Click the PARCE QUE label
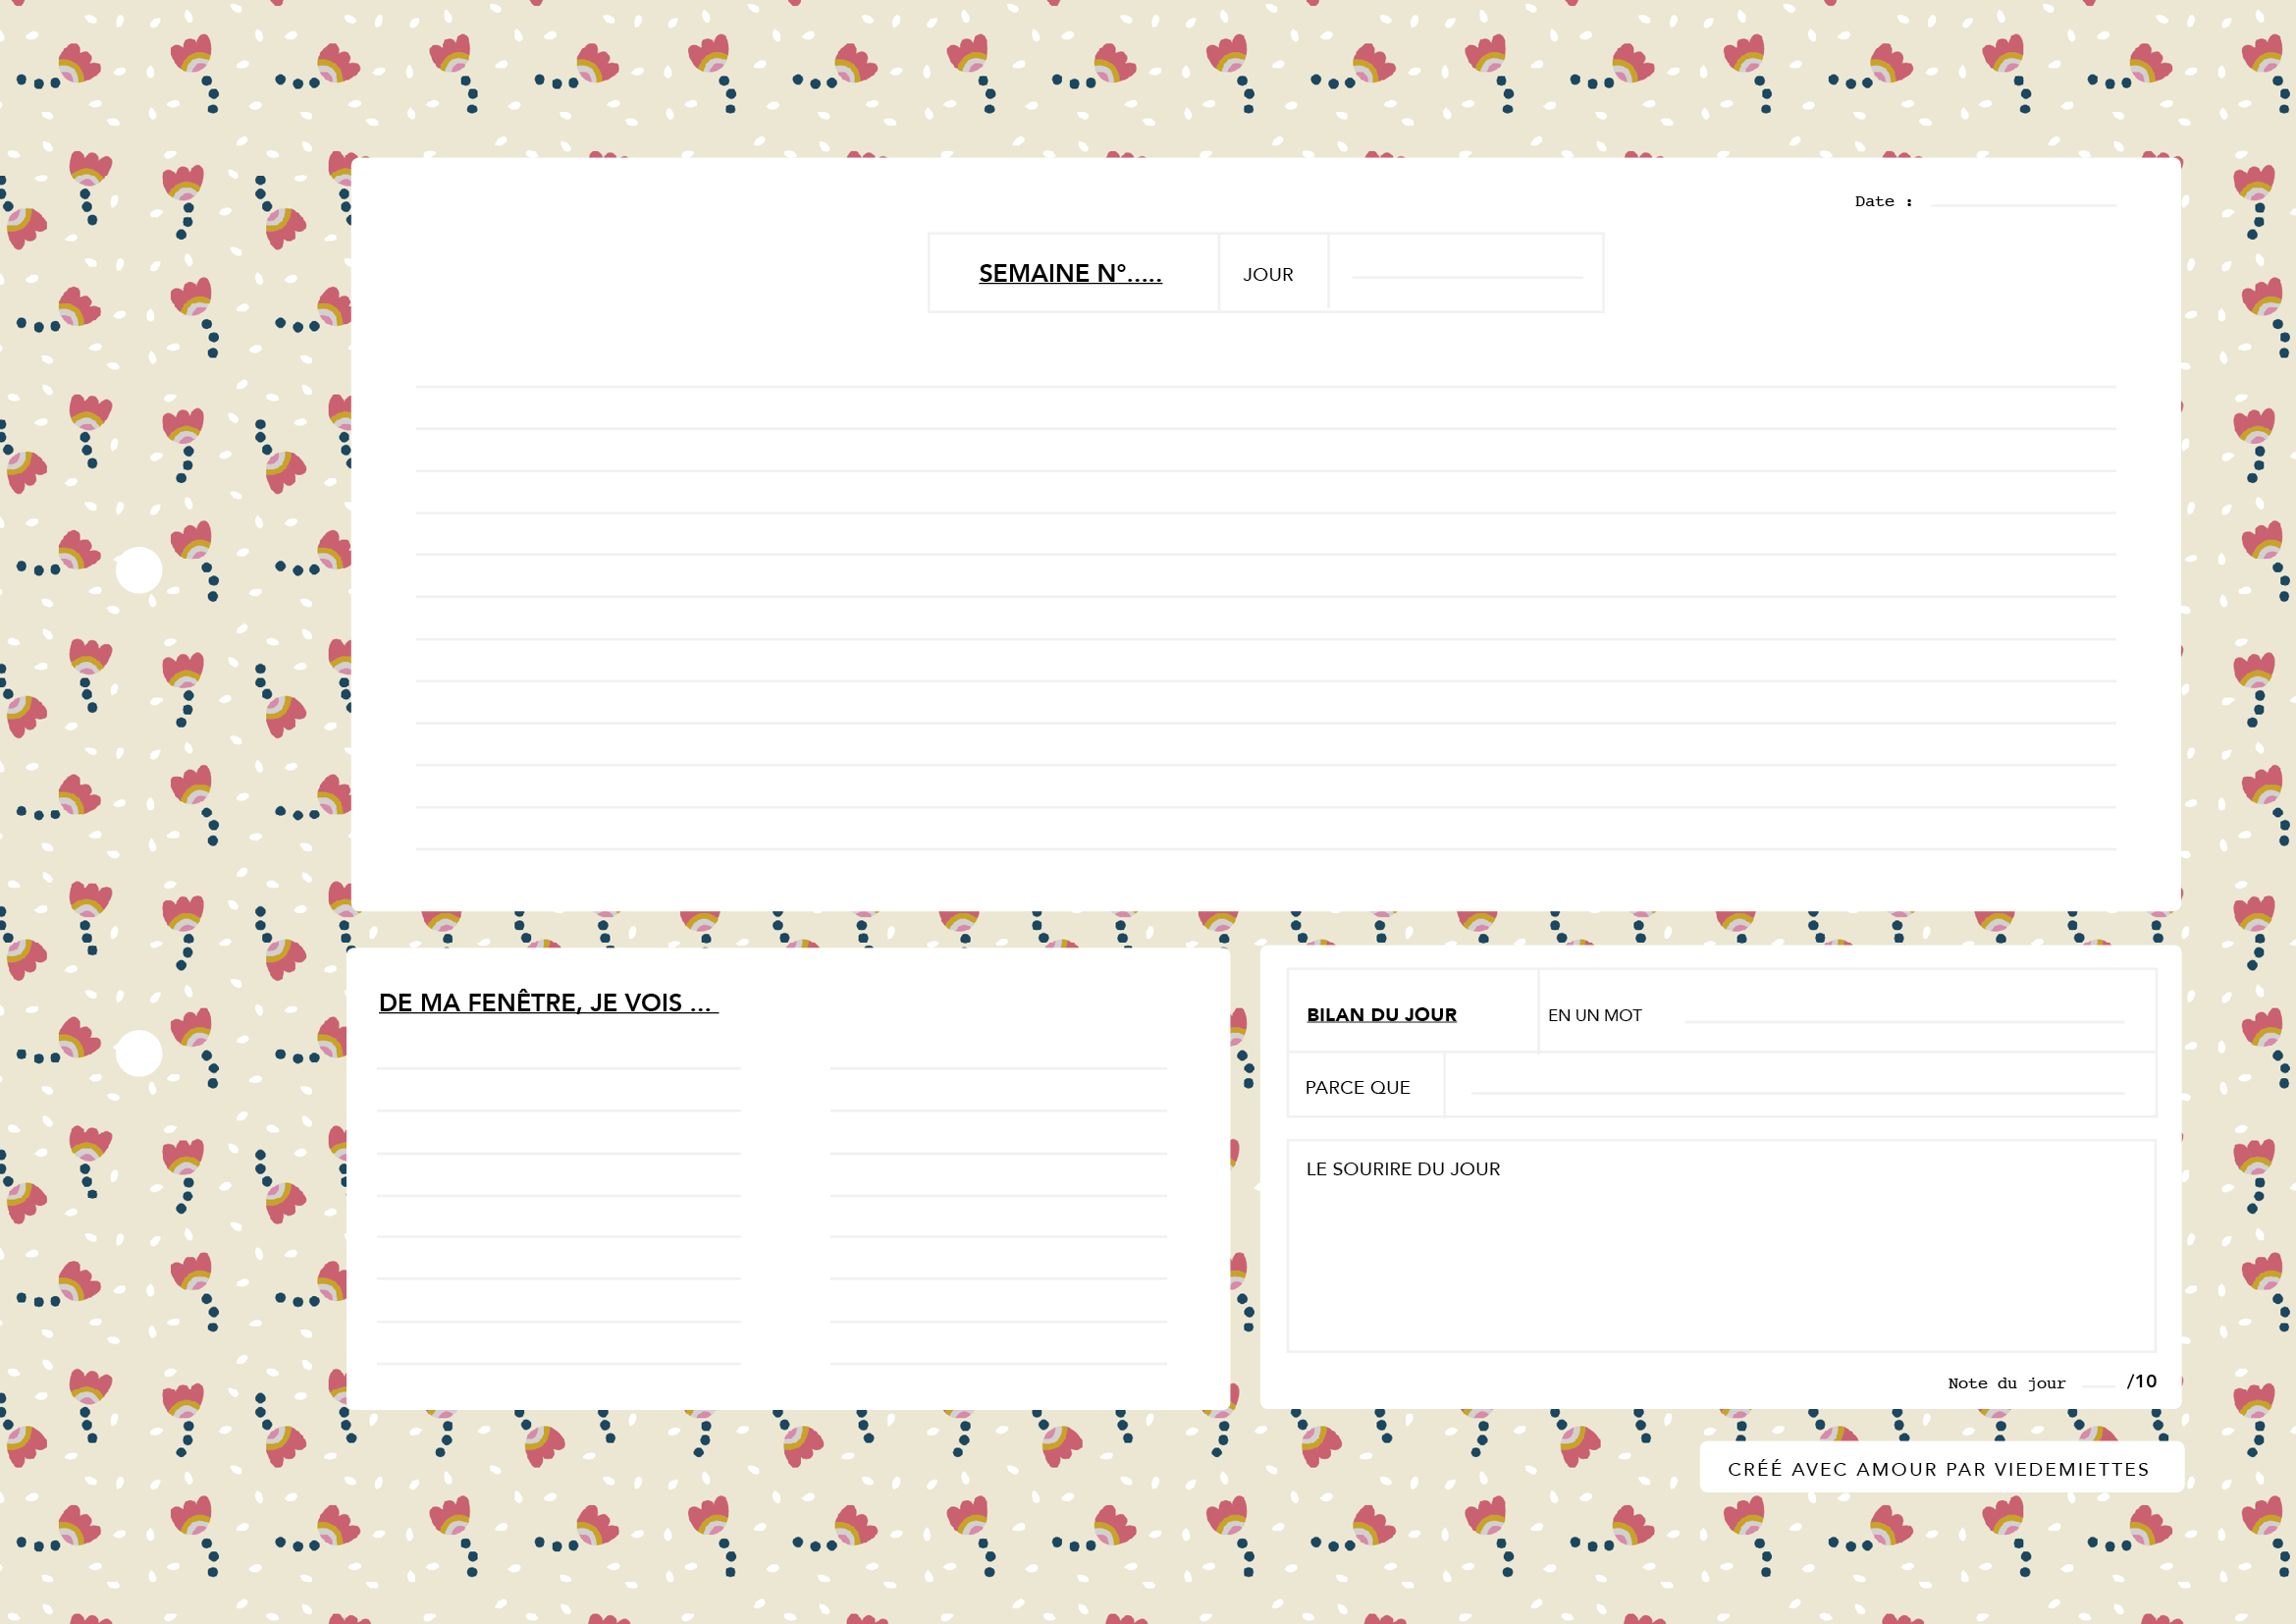 pos(1357,1087)
